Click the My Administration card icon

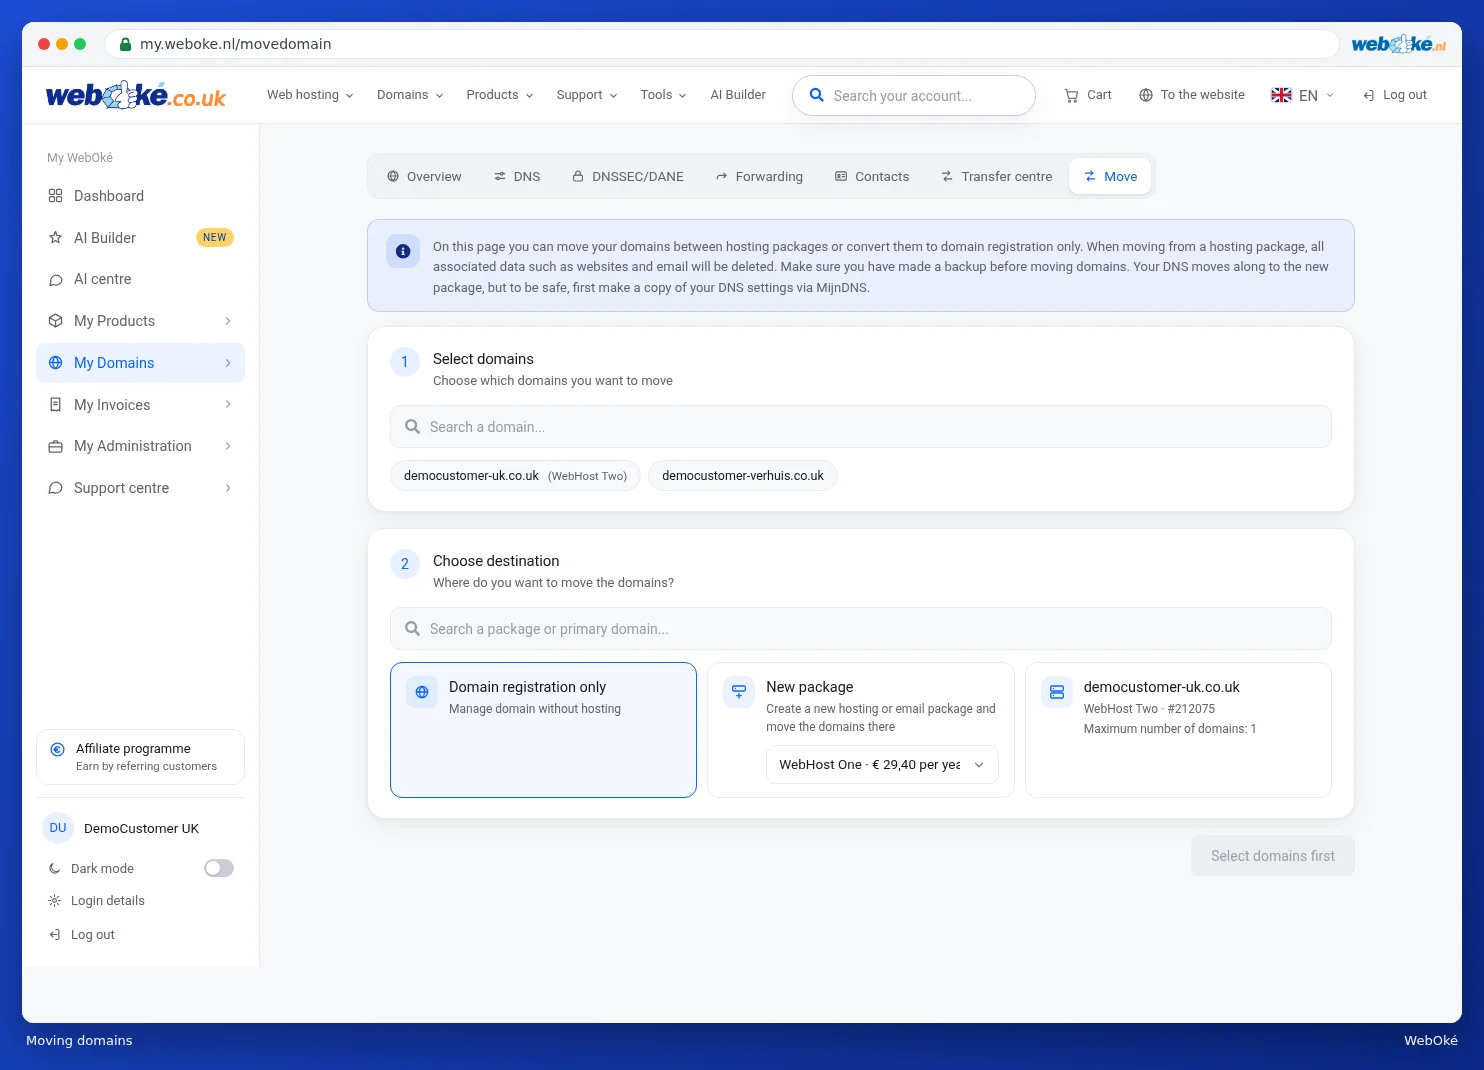(x=56, y=447)
